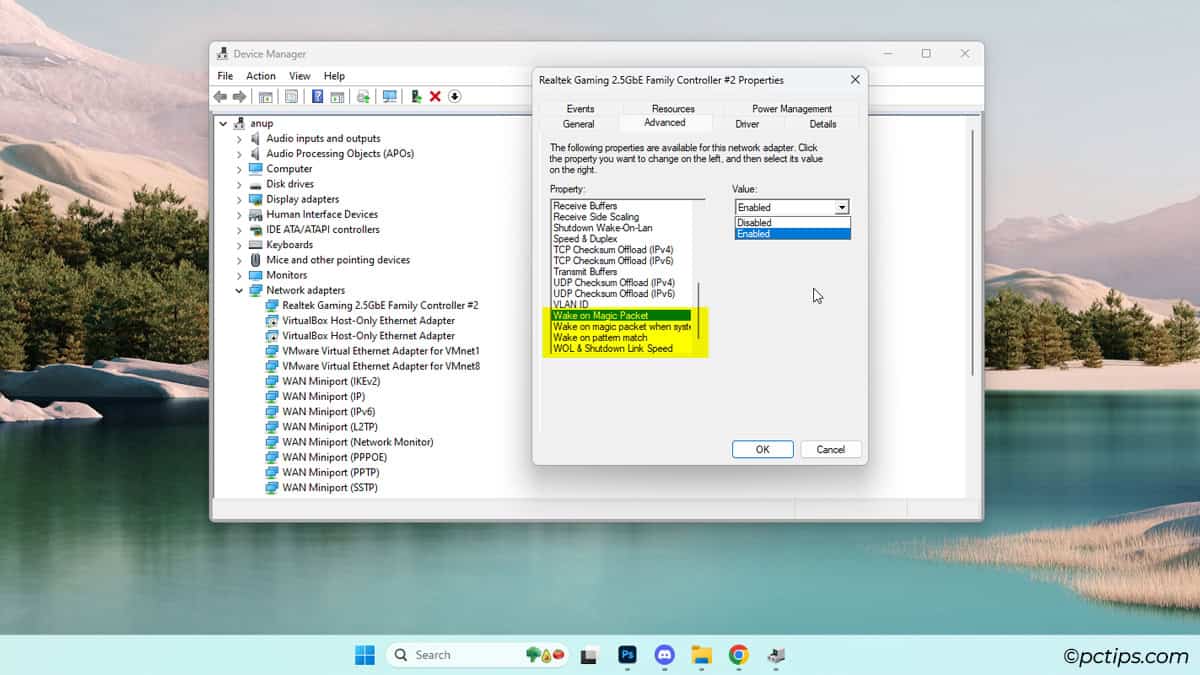This screenshot has width=1200, height=675.
Task: Switch to the General tab
Action: pyautogui.click(x=578, y=124)
